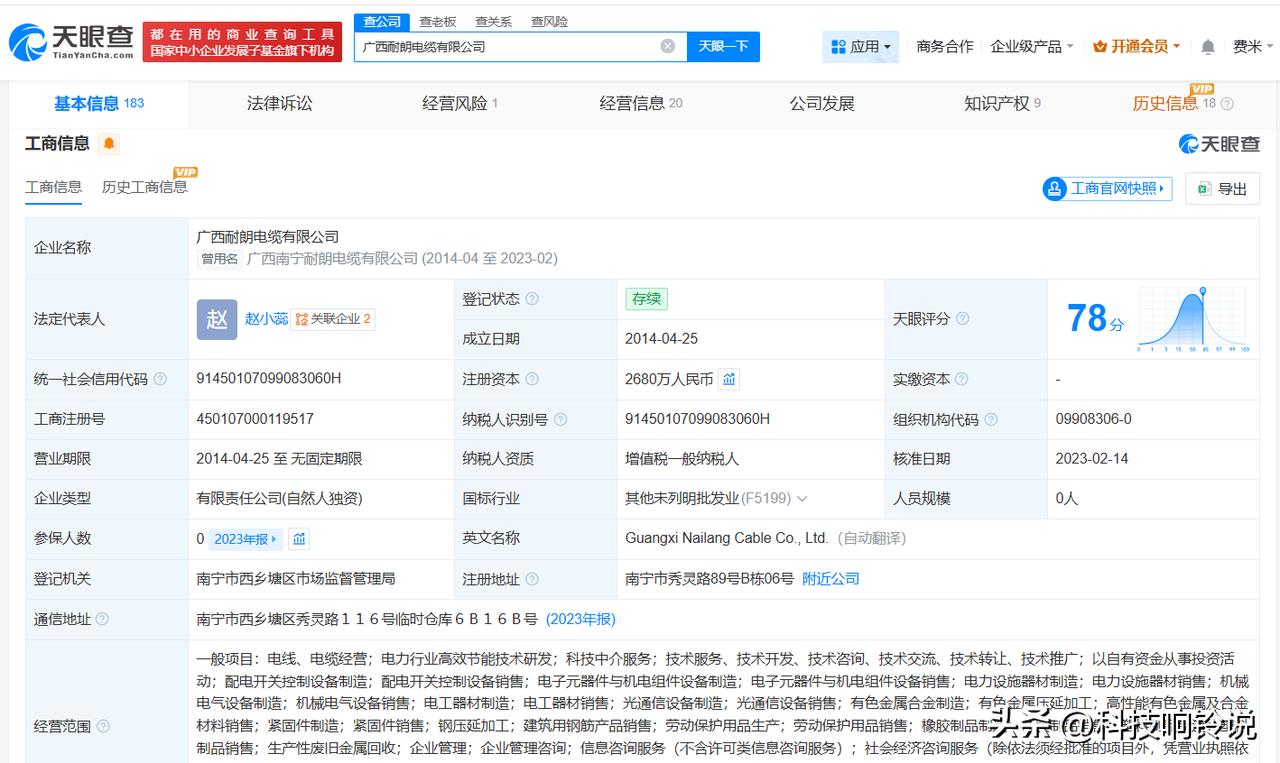Click the help icon next to 注册资本

click(532, 379)
